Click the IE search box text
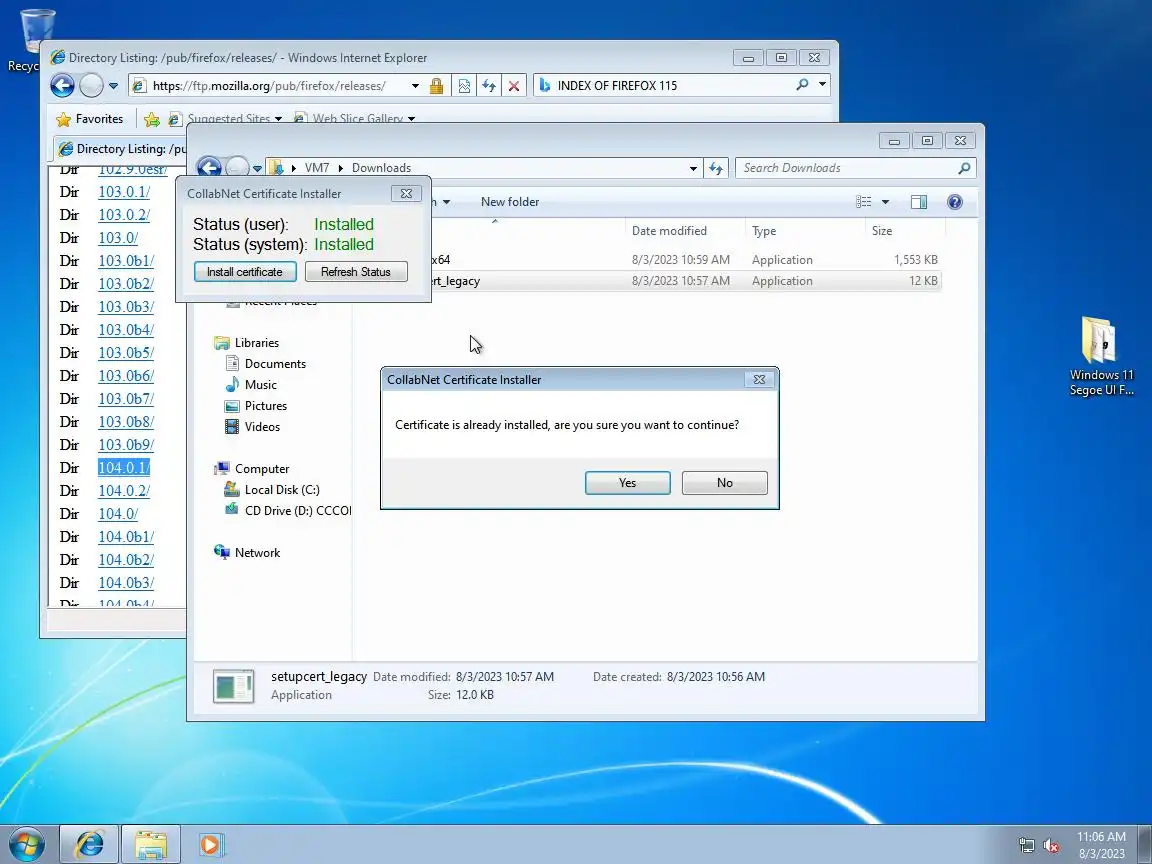Screen dimensions: 1152x864 point(617,85)
